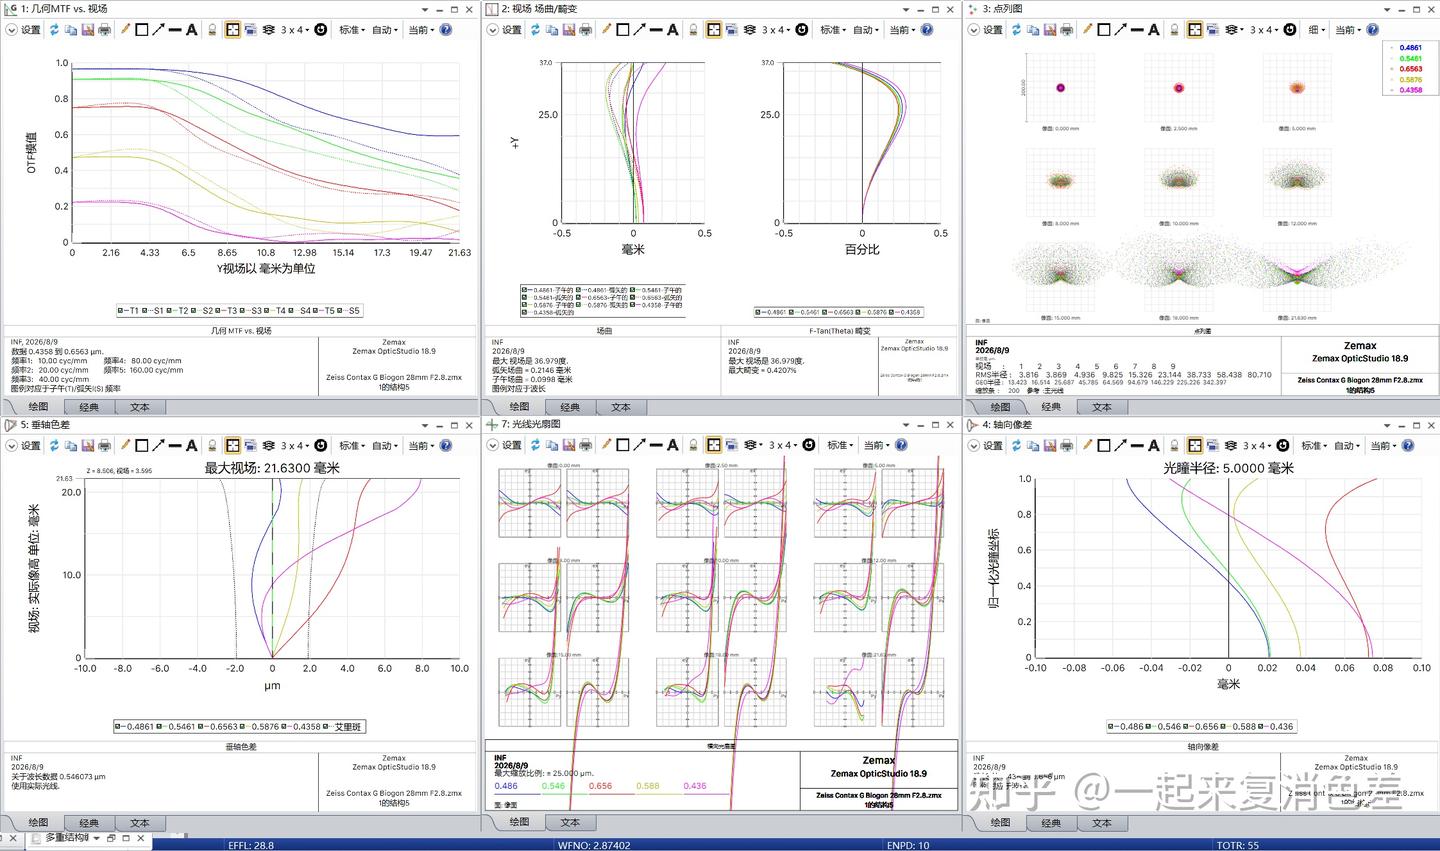Choose the arrow annotation tool in Ray Fan window

pos(639,445)
